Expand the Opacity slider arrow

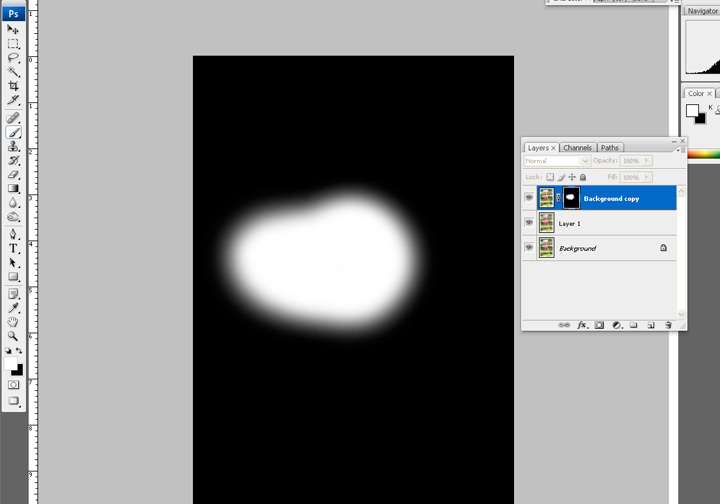click(x=647, y=161)
